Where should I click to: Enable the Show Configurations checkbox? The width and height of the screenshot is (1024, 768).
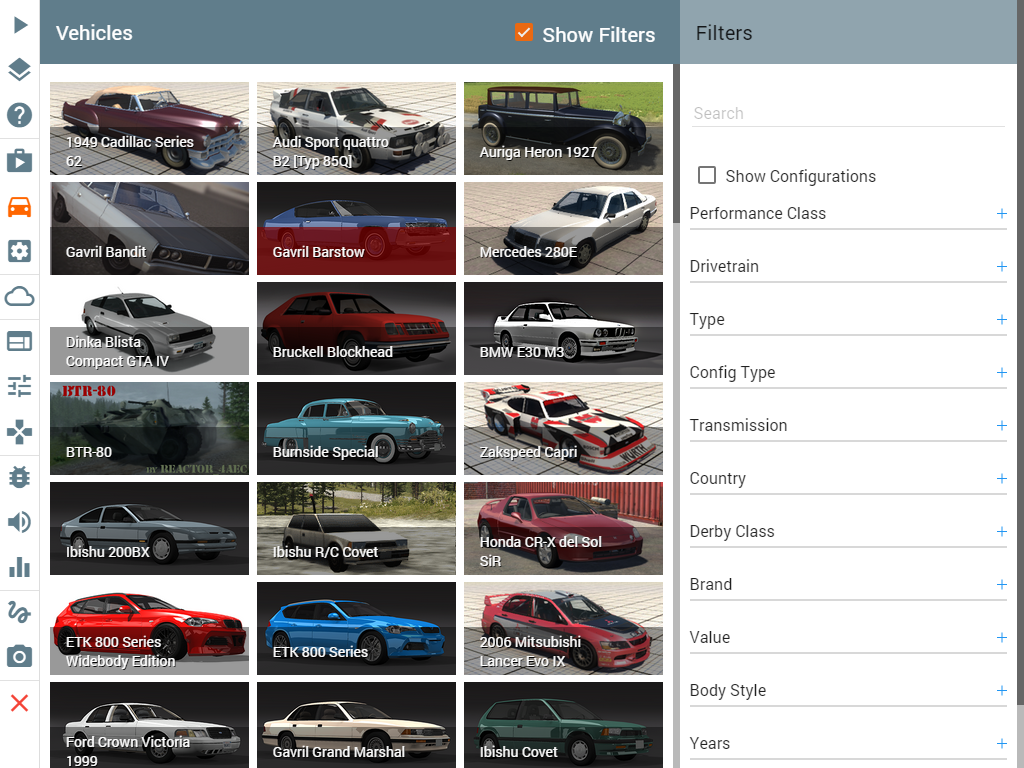pos(707,175)
